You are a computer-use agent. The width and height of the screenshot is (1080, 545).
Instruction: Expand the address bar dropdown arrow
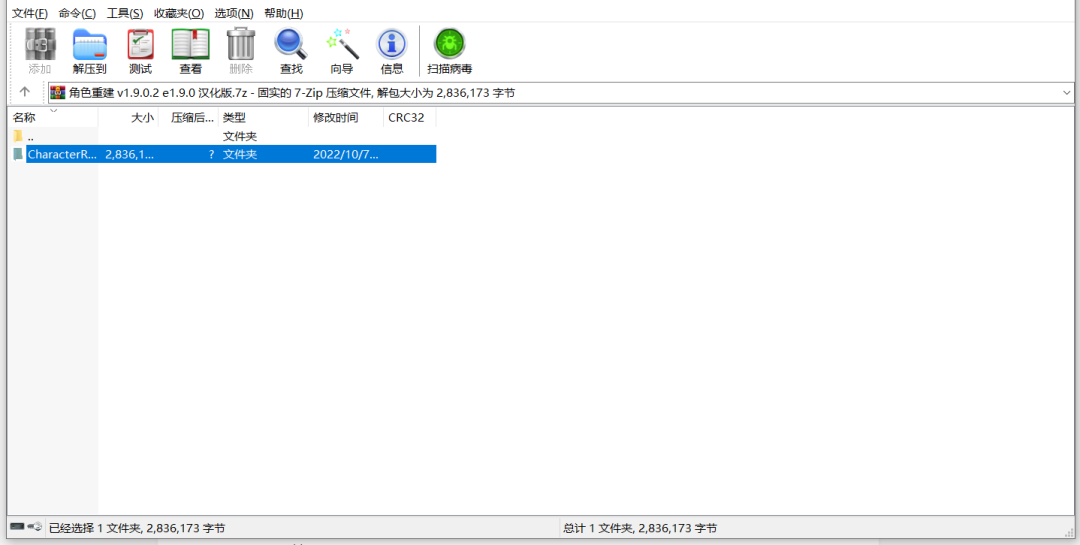coord(1067,92)
